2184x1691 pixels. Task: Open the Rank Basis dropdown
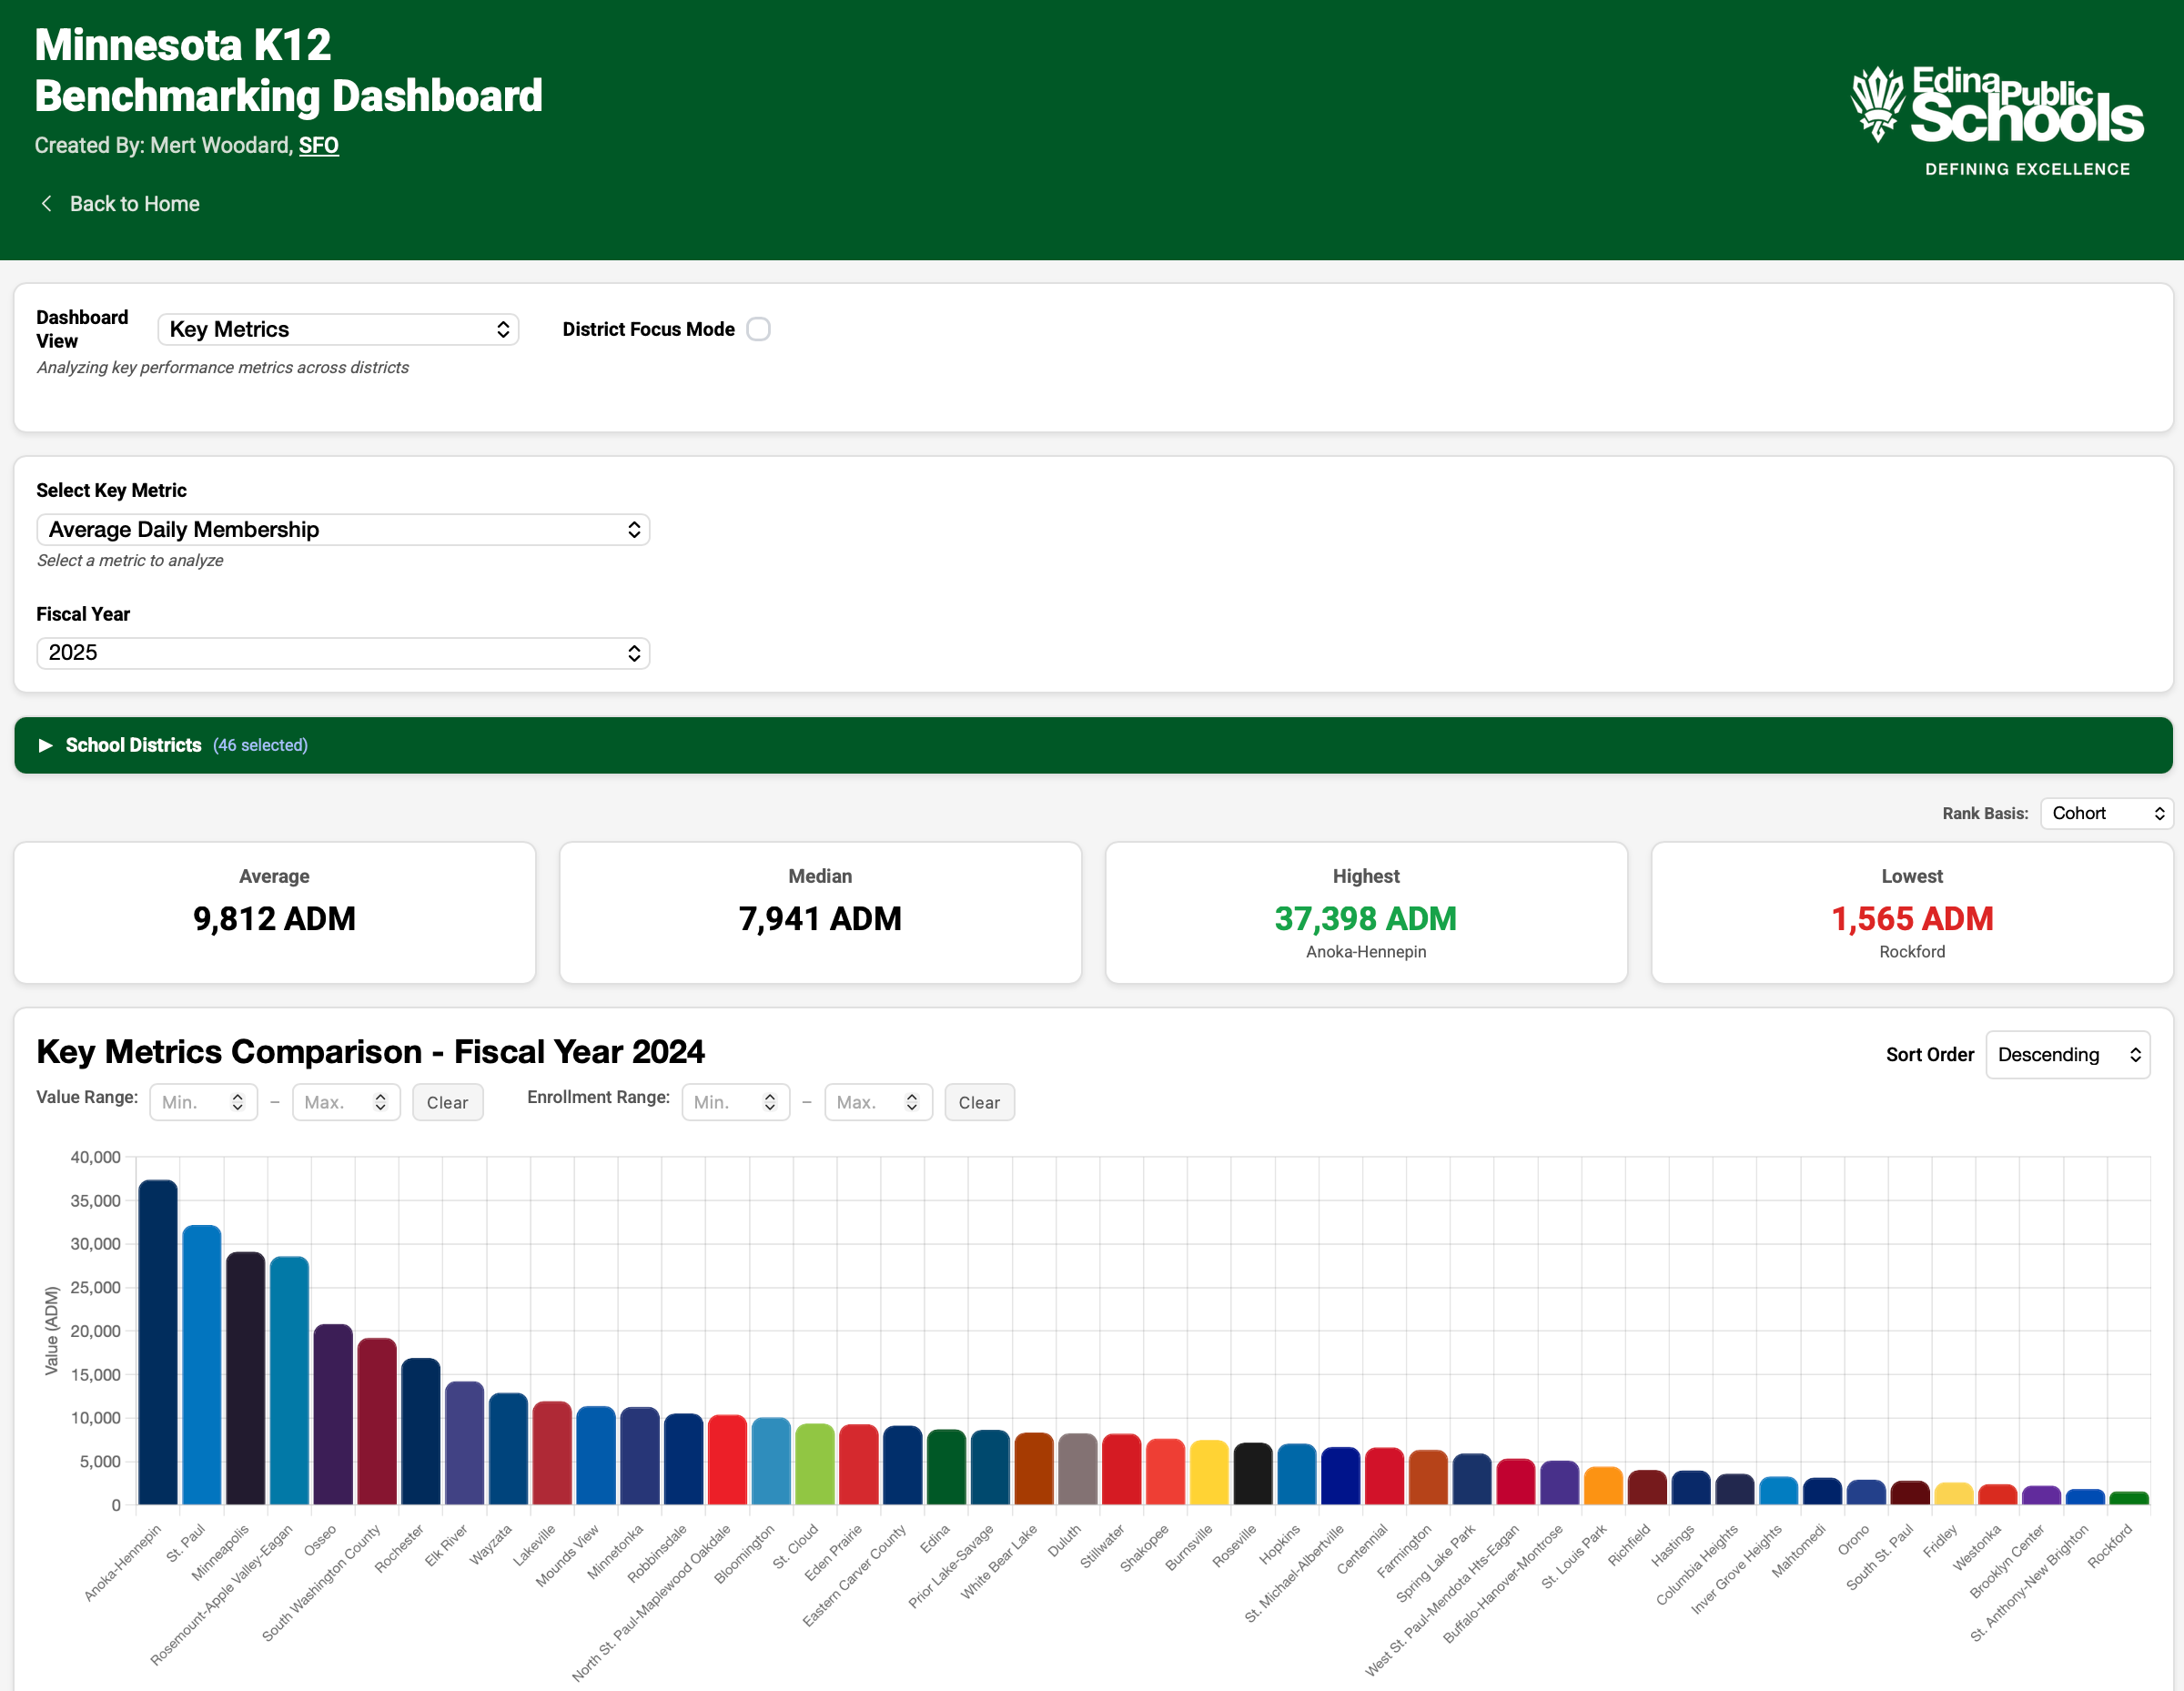click(x=2106, y=813)
